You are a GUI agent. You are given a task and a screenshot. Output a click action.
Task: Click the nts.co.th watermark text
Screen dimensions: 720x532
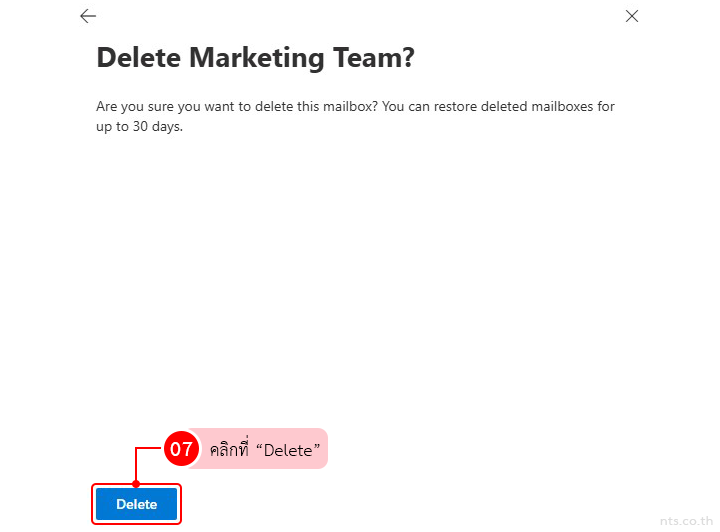pos(683,520)
